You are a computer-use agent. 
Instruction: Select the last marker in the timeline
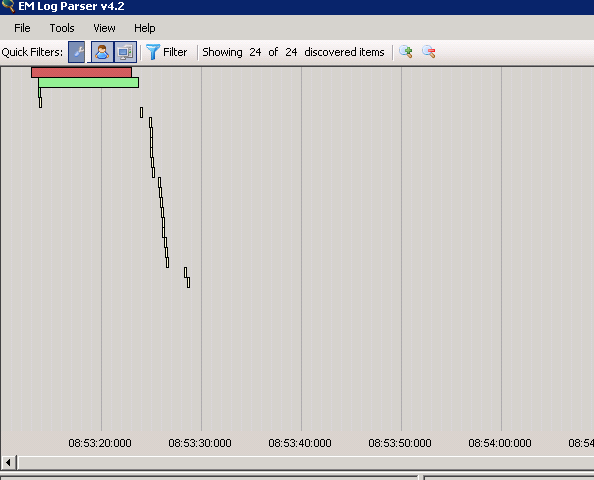(189, 282)
